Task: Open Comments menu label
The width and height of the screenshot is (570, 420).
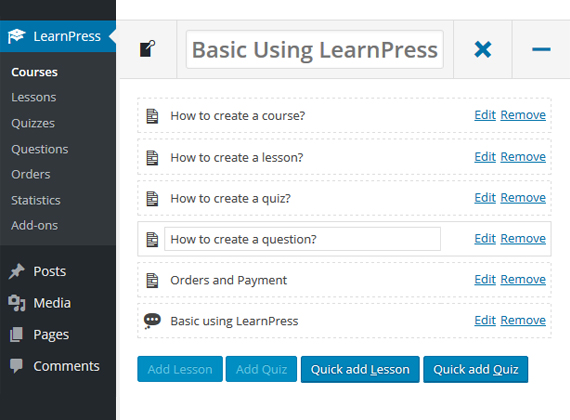Action: 67,366
